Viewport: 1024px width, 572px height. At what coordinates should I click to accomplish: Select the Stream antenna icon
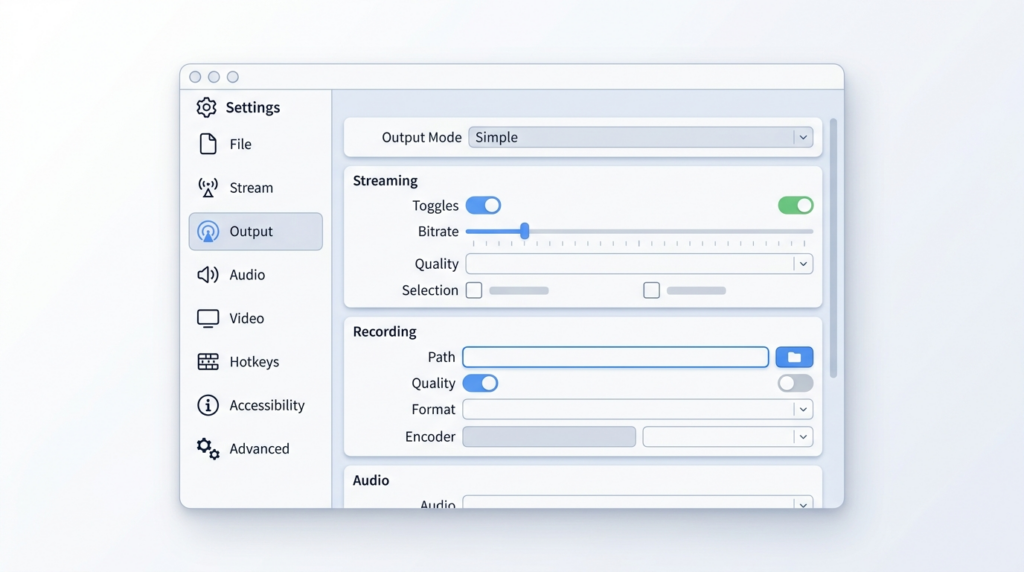(208, 187)
